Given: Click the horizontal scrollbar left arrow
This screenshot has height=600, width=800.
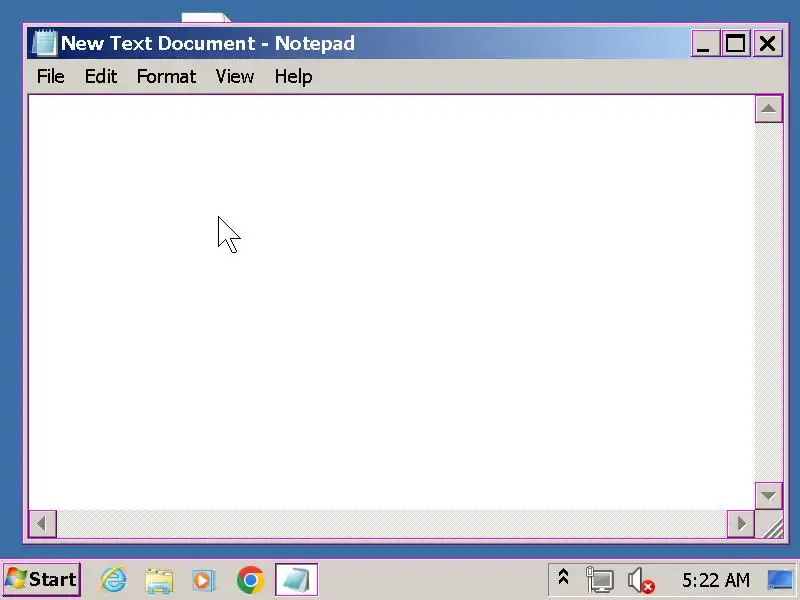Looking at the screenshot, I should click(x=42, y=523).
